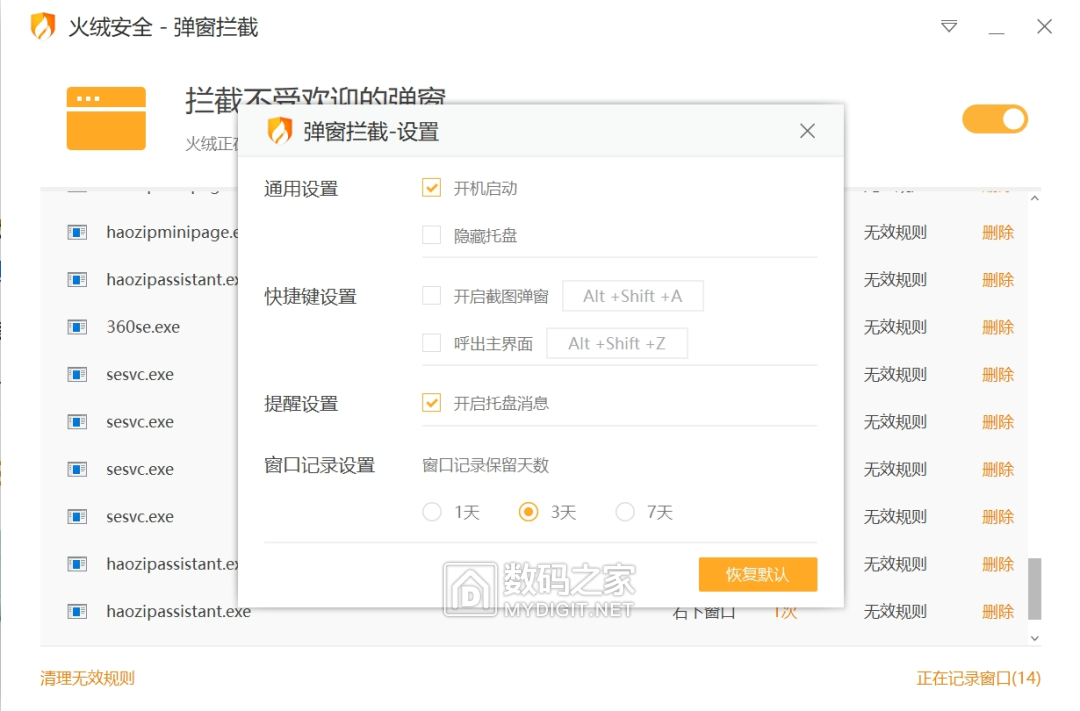Click the 清理无效规则 link

(87, 678)
